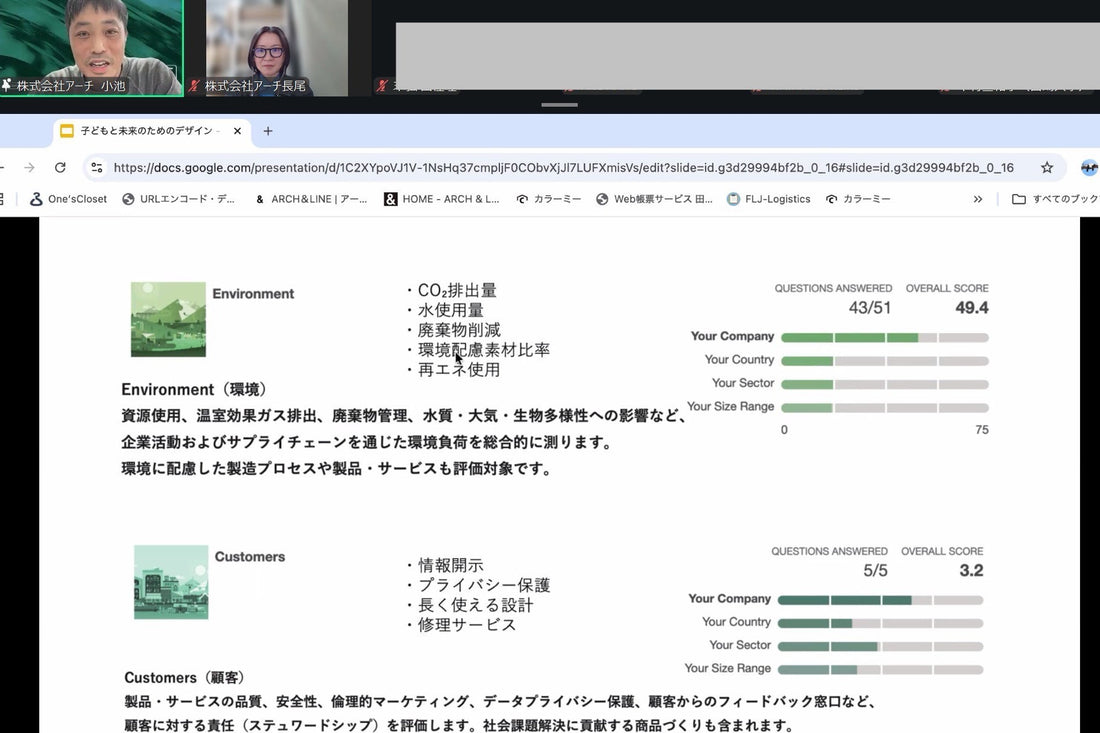Click the Environment overall score 49.4
The image size is (1100, 733).
972,307
